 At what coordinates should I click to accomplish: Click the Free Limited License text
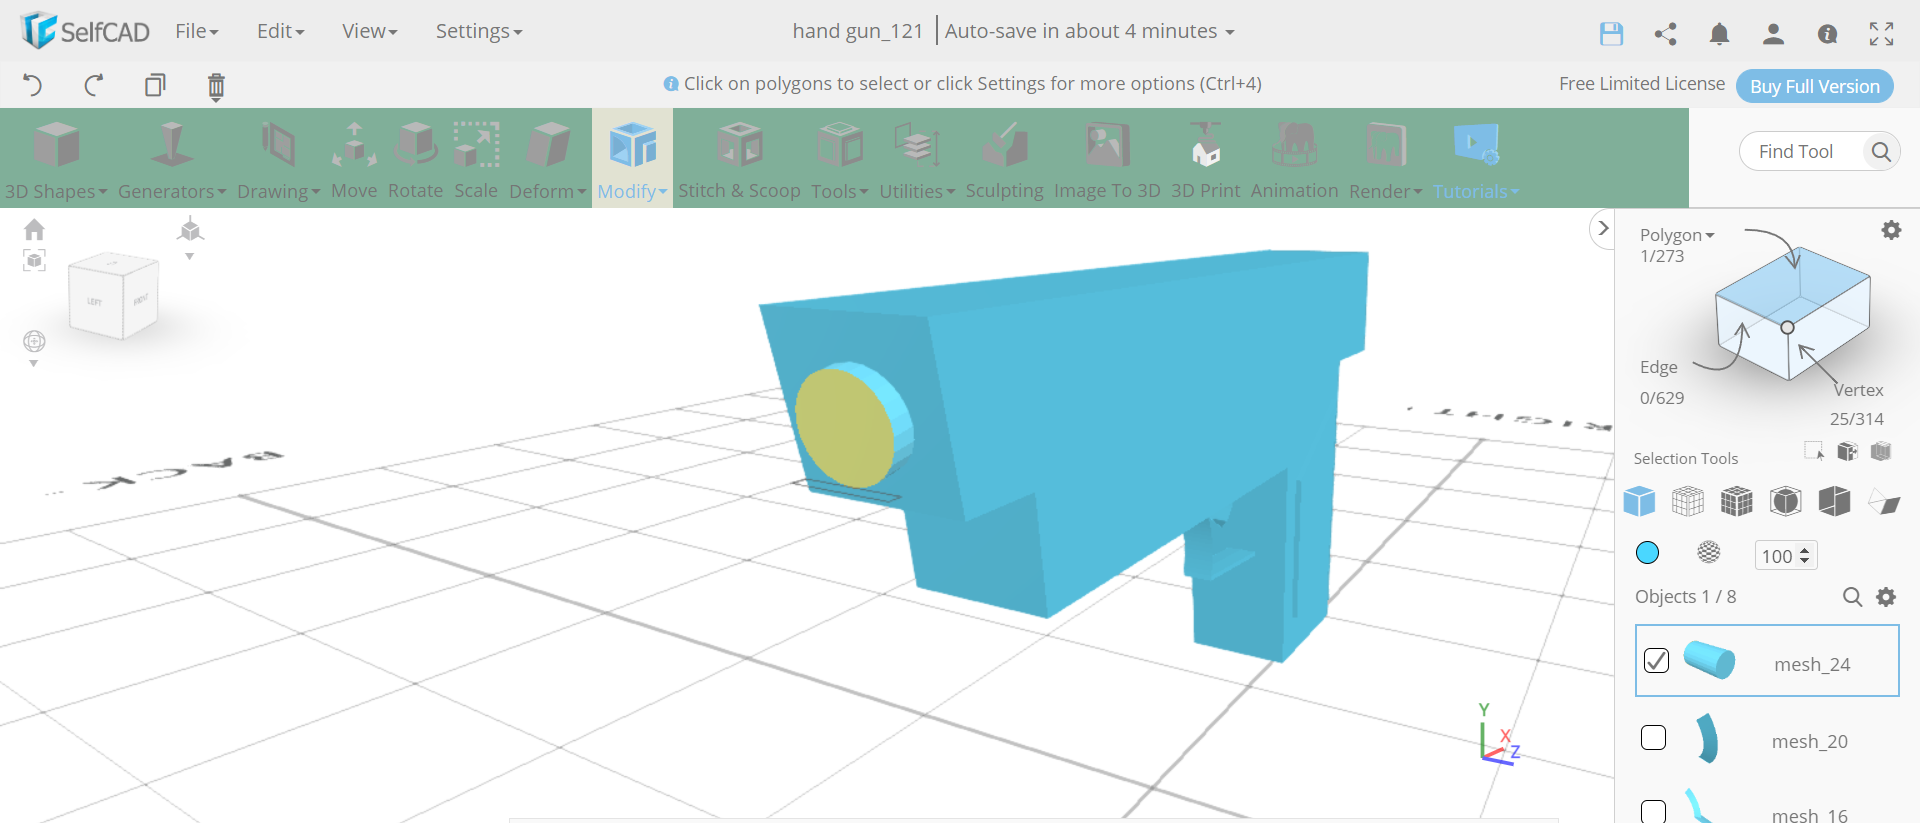1642,84
